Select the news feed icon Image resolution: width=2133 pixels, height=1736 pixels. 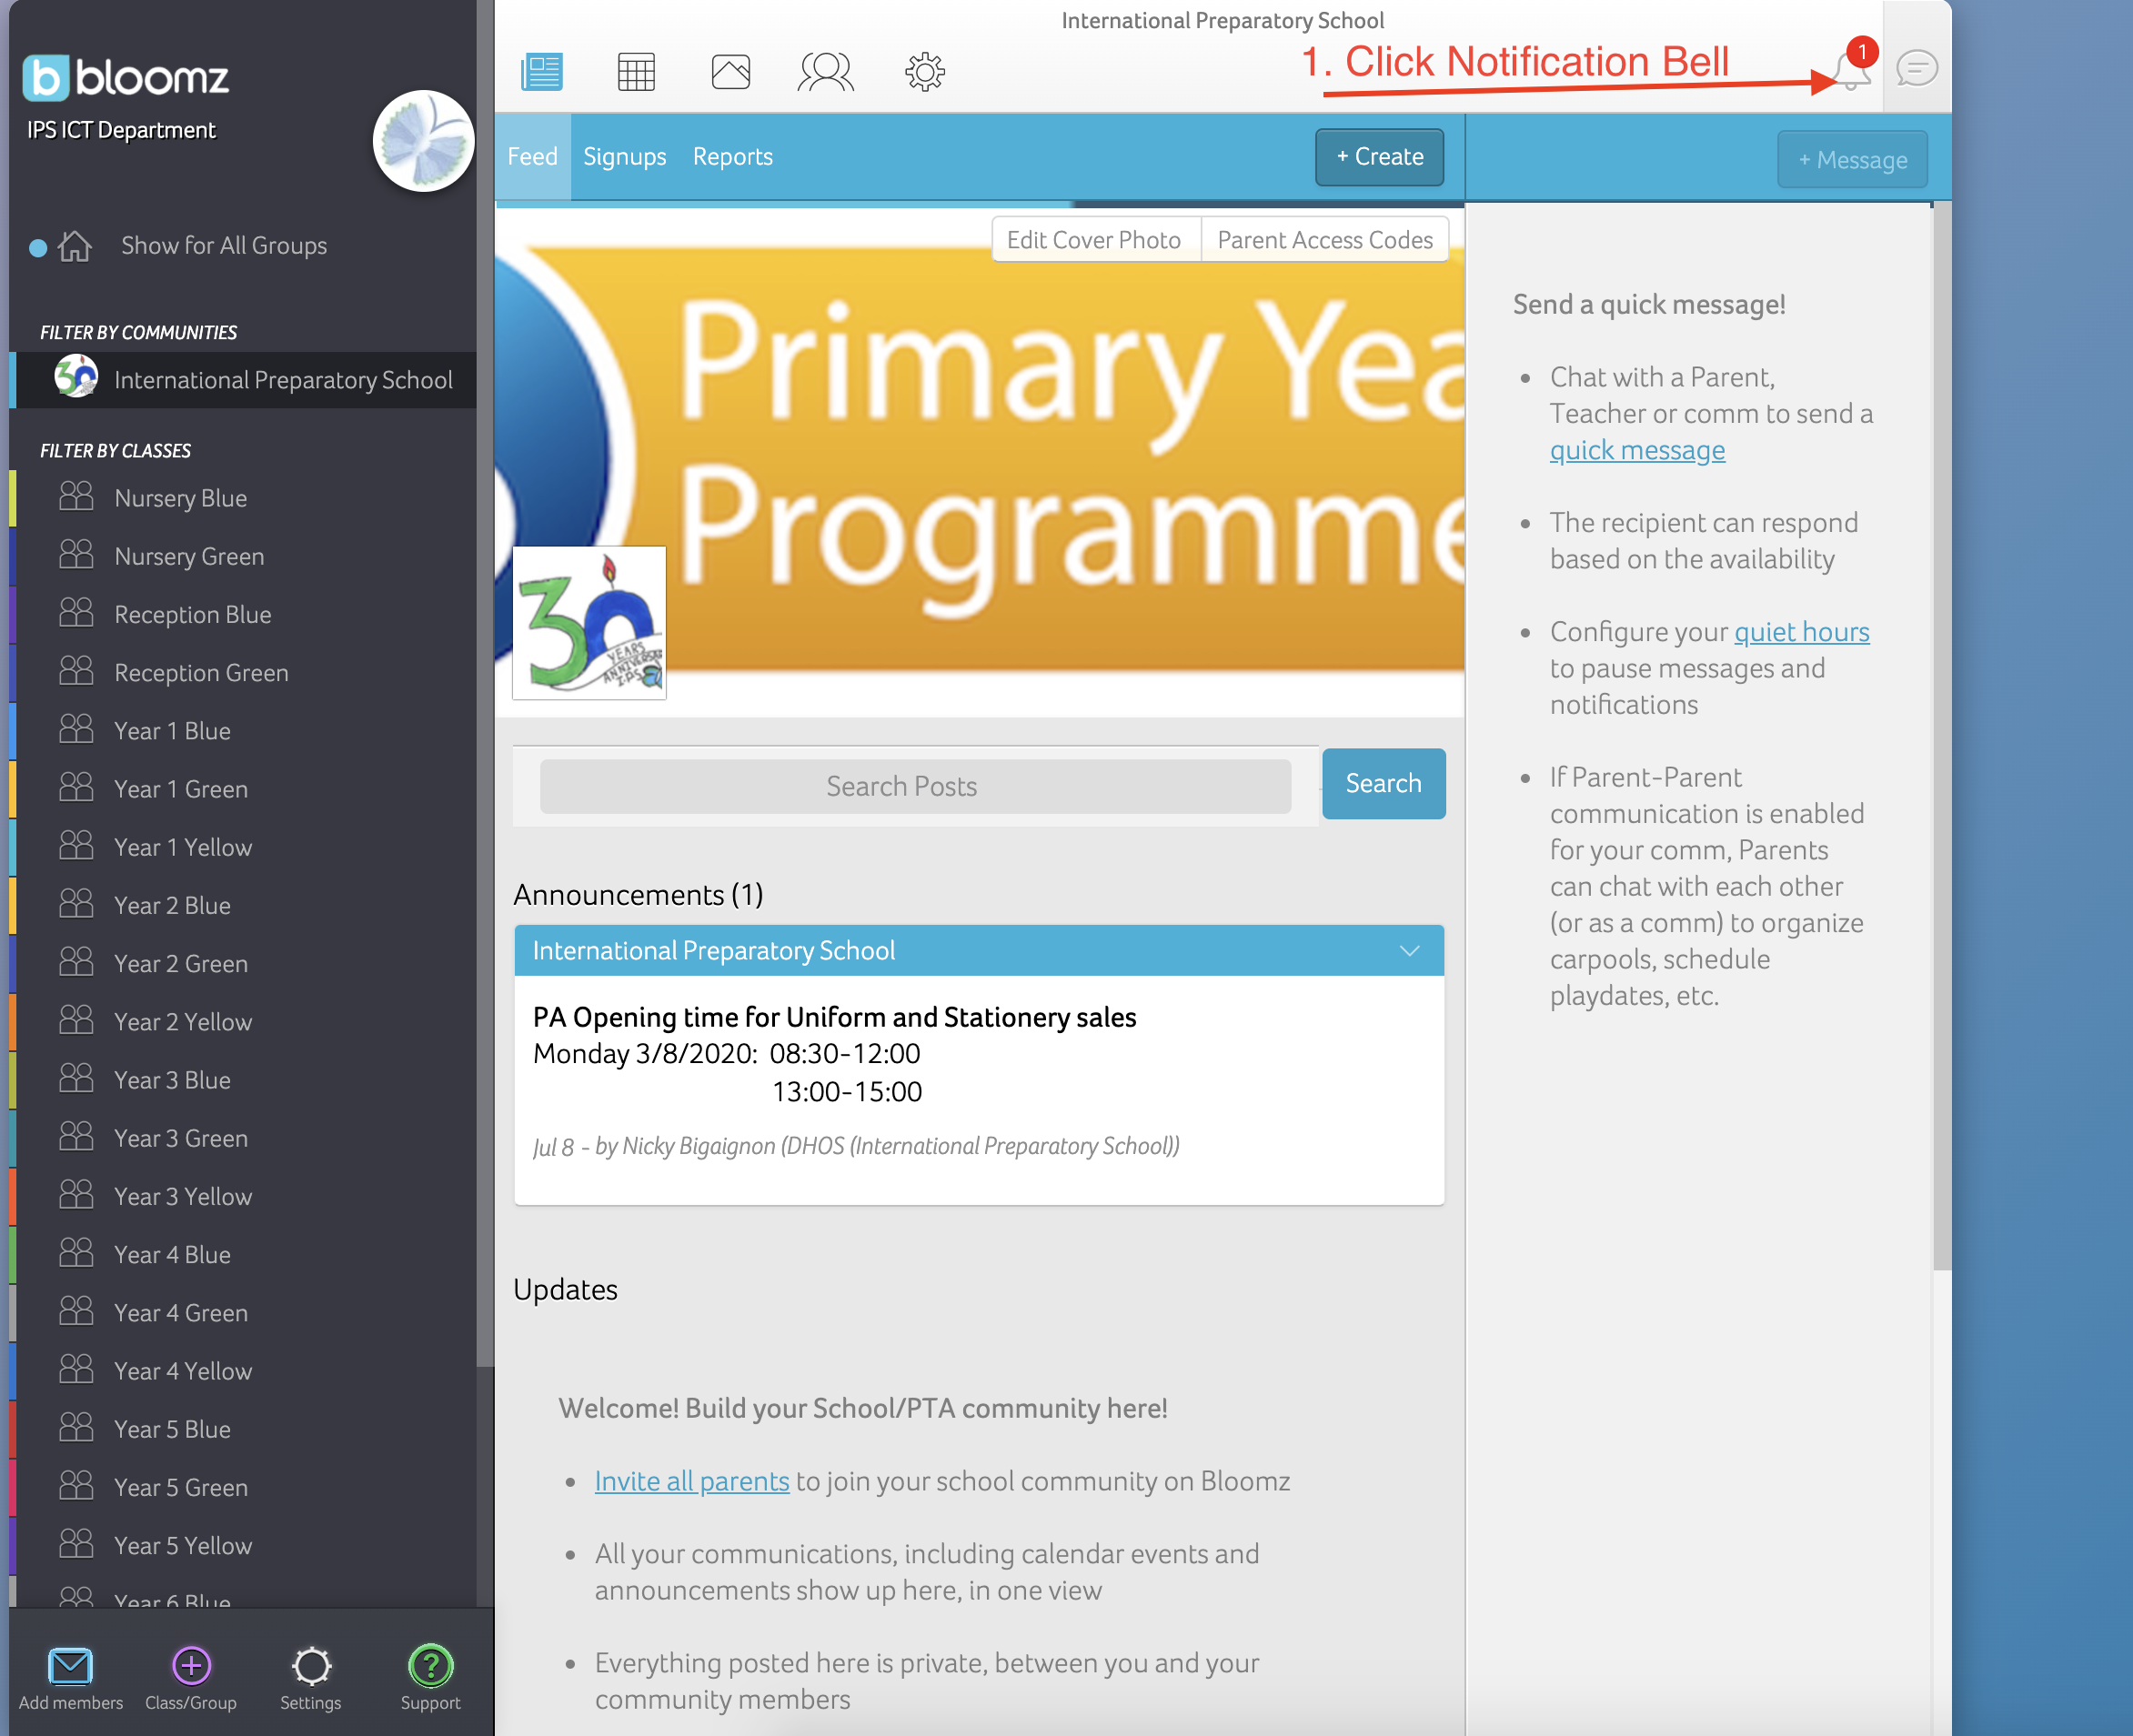pyautogui.click(x=542, y=72)
